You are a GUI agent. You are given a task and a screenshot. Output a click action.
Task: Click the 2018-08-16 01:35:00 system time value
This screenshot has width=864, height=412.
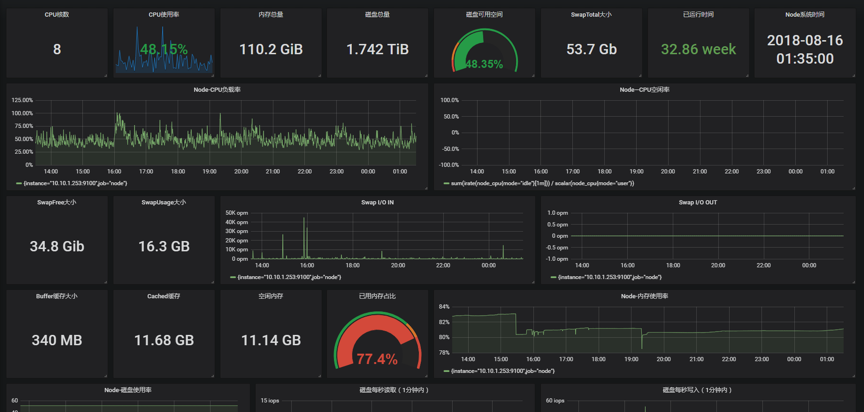click(804, 49)
